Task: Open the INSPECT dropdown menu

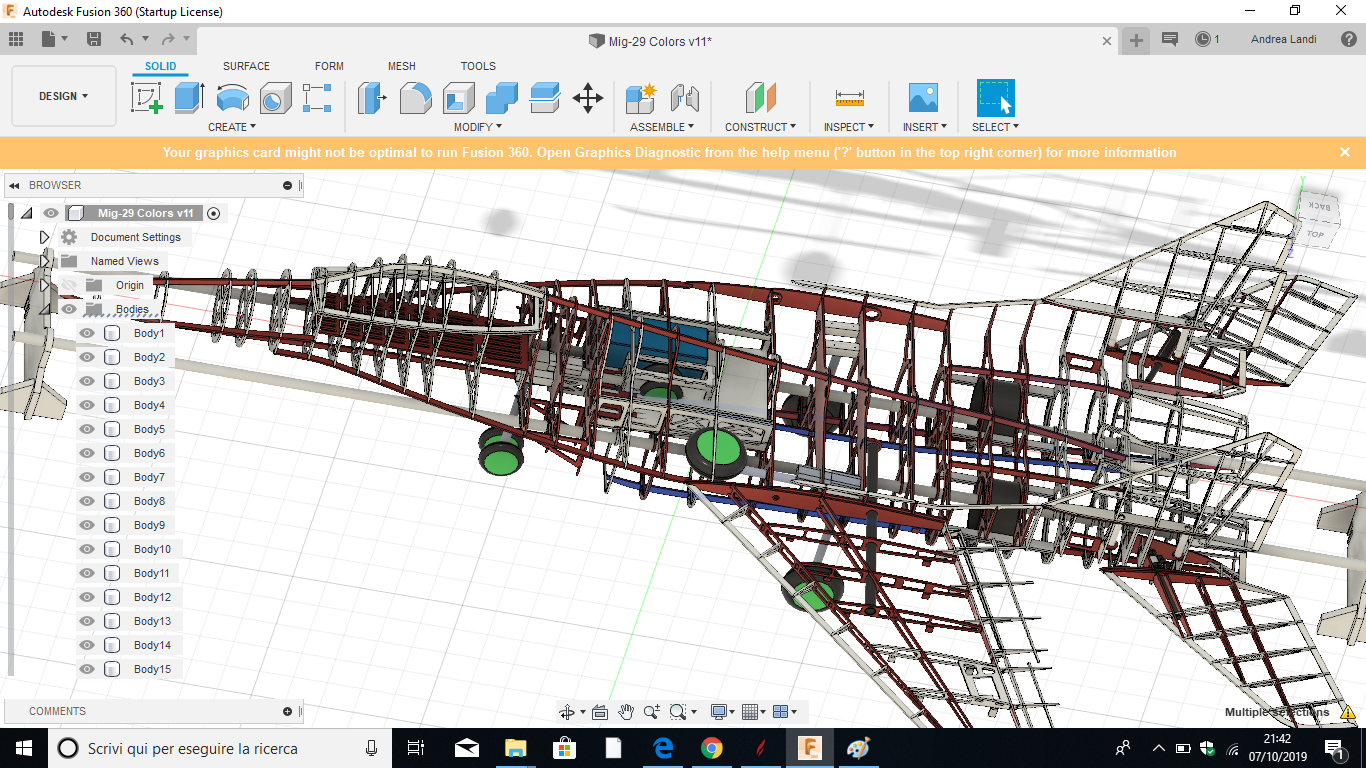Action: point(849,127)
